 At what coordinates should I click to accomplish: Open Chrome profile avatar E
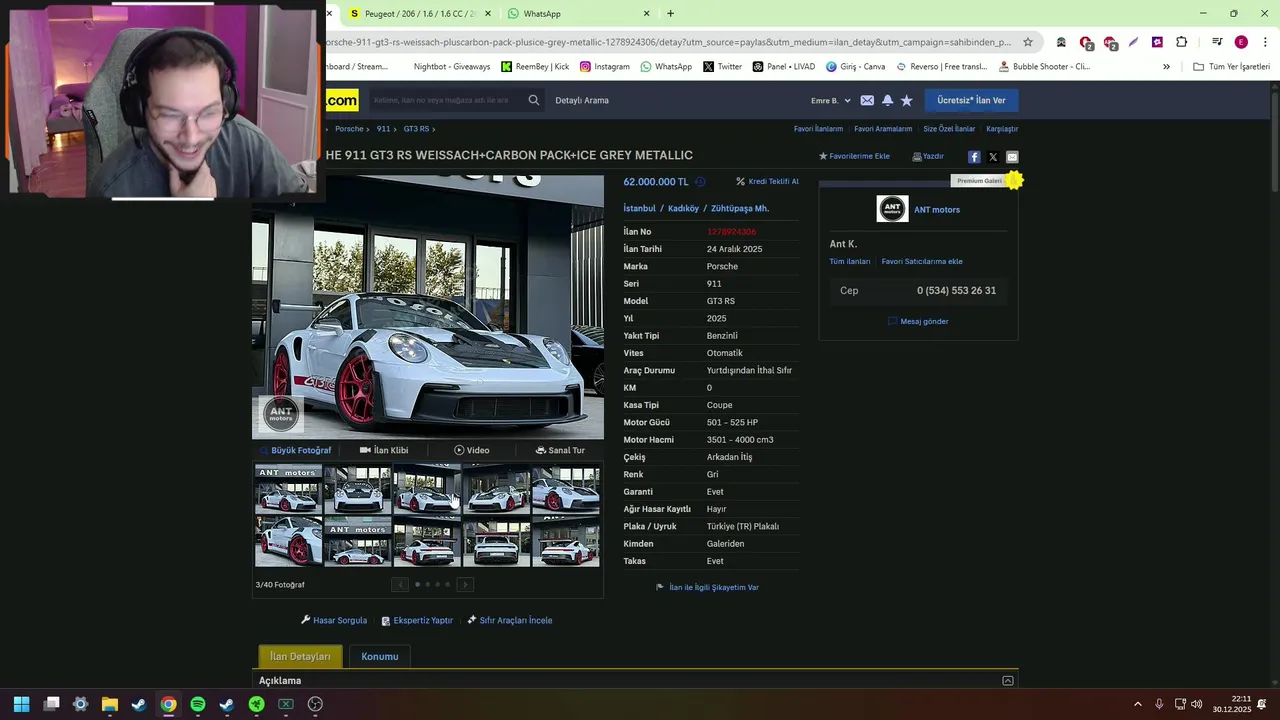(x=1241, y=42)
